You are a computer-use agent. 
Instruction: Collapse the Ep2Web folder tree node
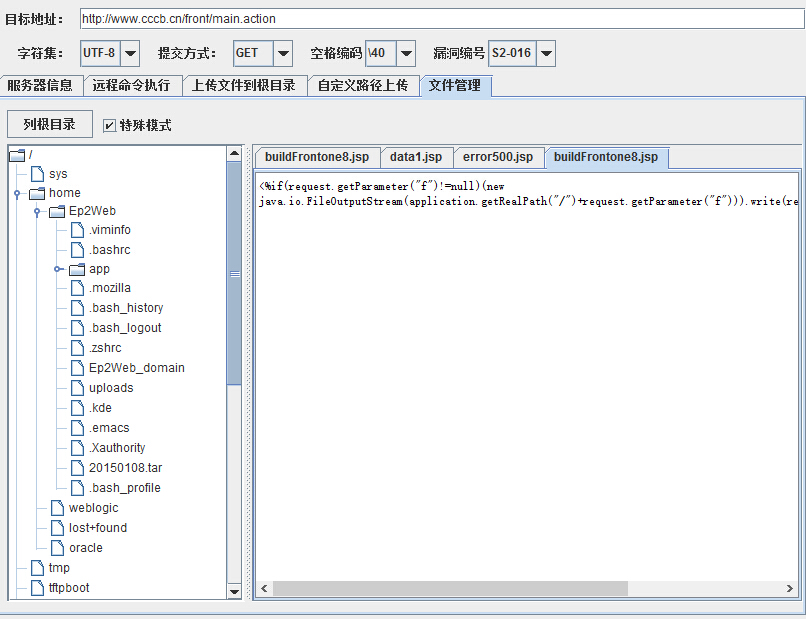pos(37,212)
